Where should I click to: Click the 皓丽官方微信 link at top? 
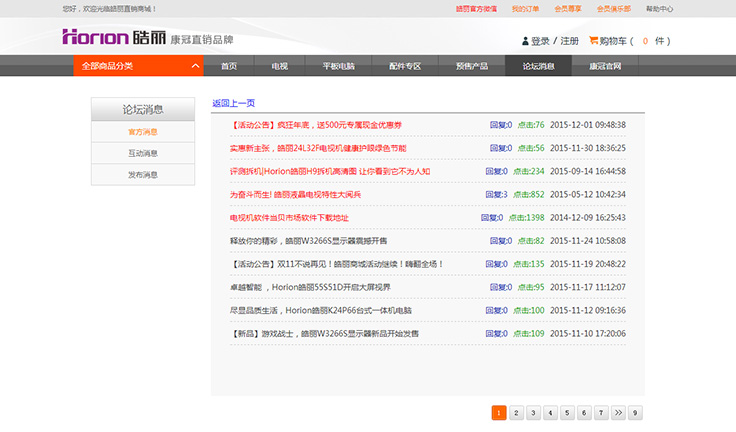(476, 9)
